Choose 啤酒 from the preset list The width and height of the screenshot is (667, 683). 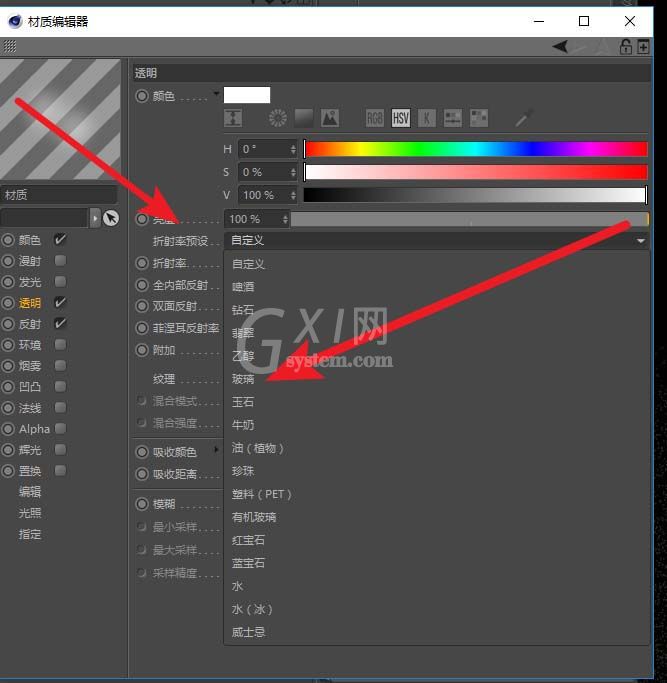click(x=243, y=287)
